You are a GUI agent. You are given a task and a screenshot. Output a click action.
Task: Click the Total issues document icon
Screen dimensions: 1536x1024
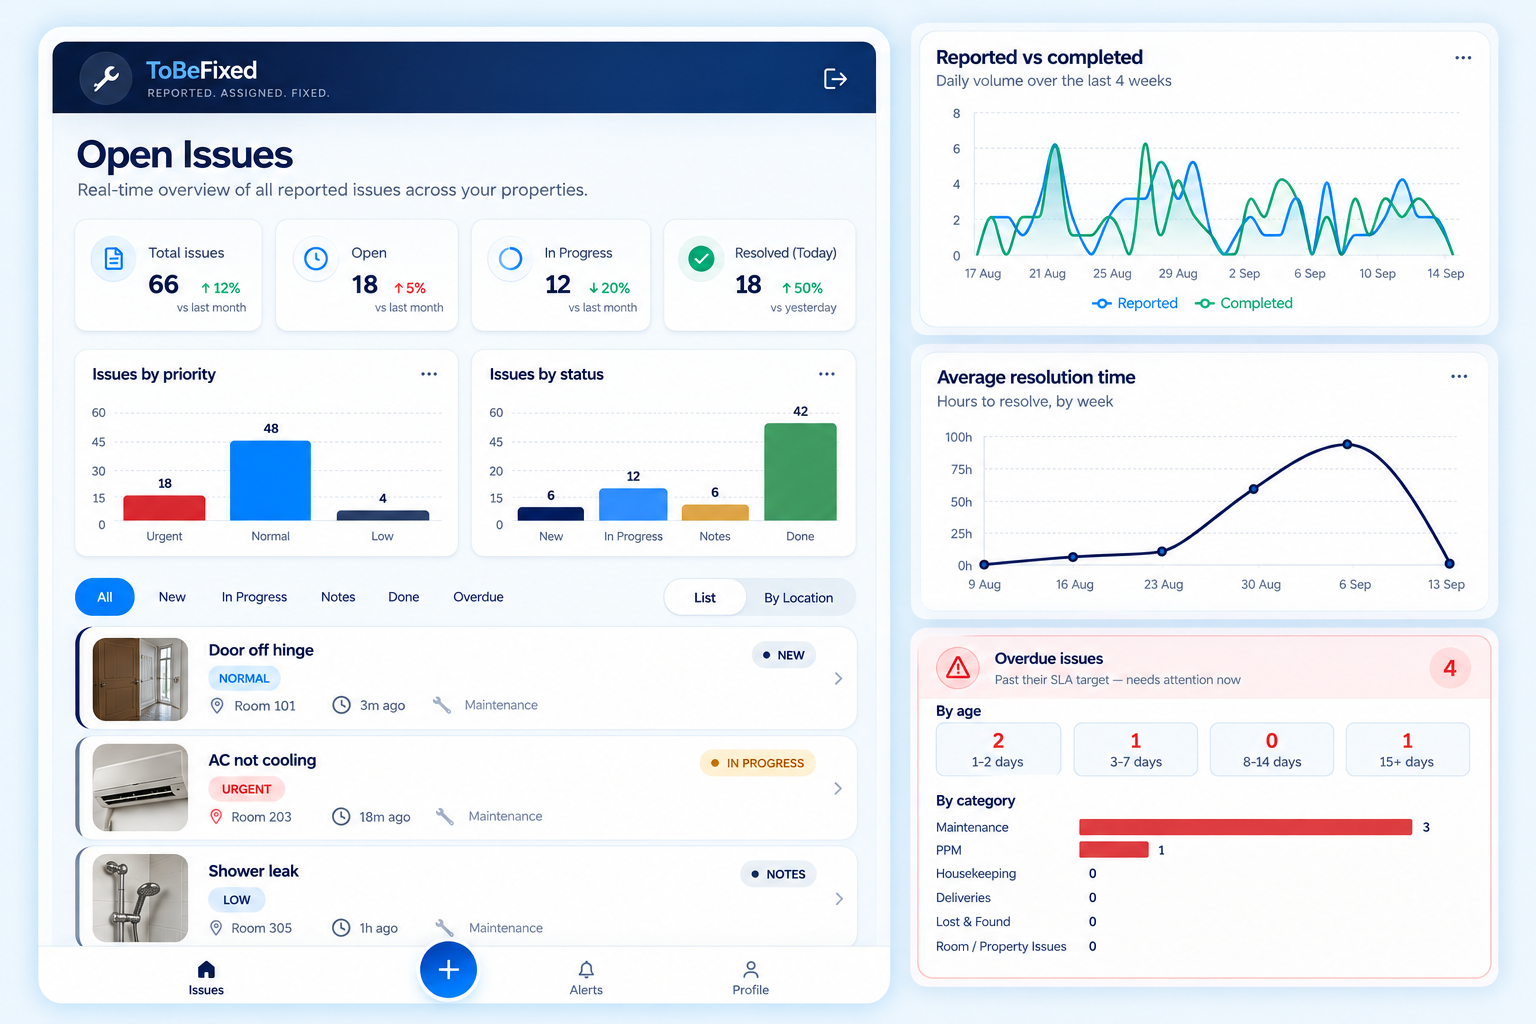[114, 259]
